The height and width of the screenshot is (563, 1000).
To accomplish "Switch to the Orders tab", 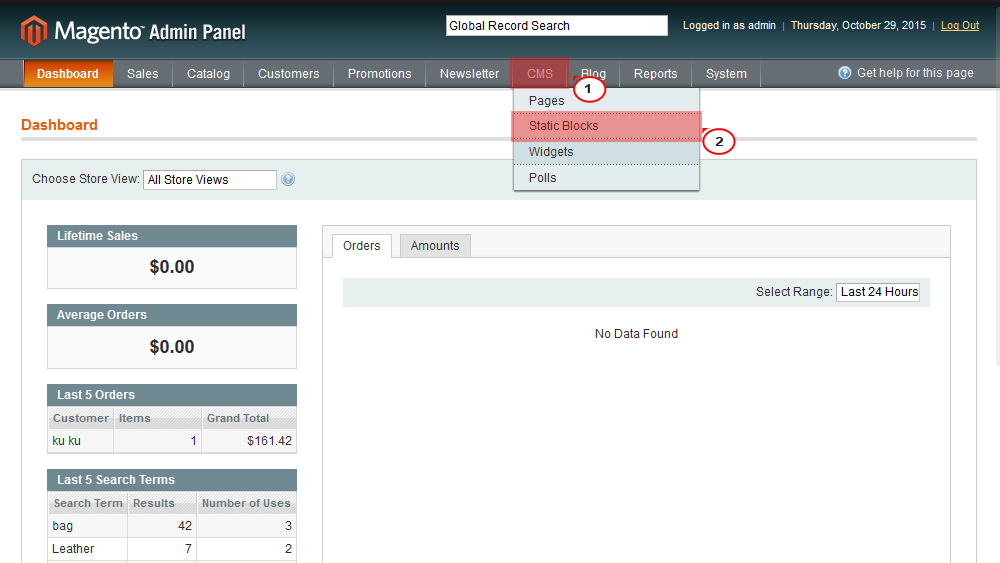I will click(x=362, y=246).
